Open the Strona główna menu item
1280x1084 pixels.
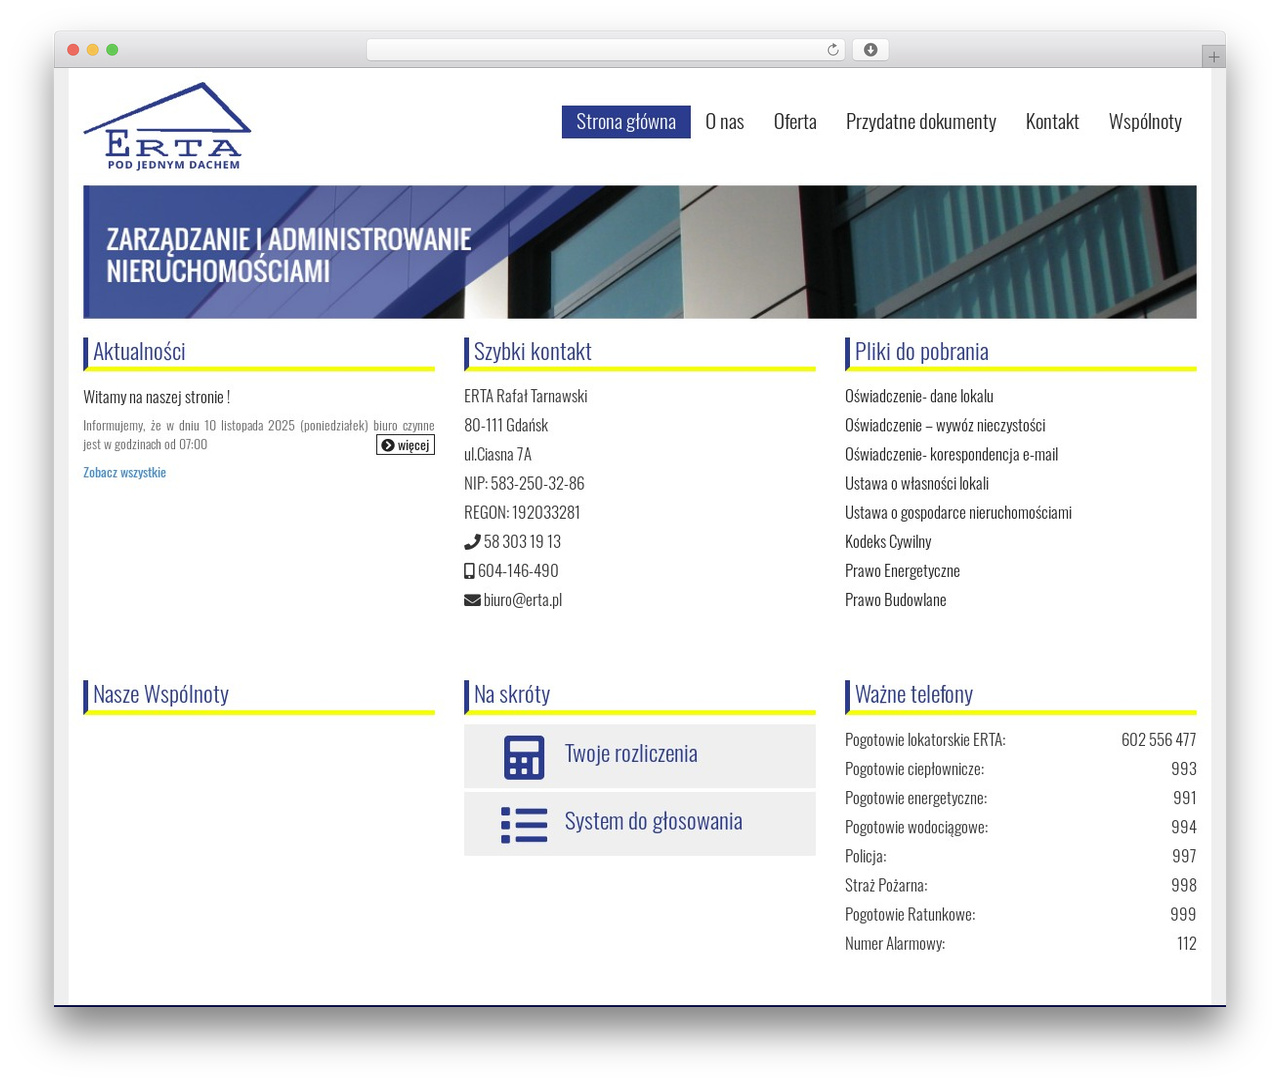click(626, 122)
